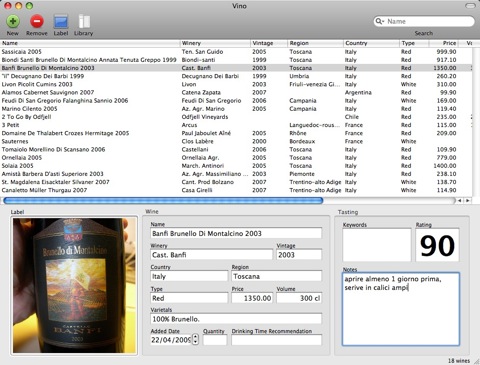480x365 pixels.
Task: Select the Decugnano Dei Barbi 1999 row
Action: coord(236,76)
